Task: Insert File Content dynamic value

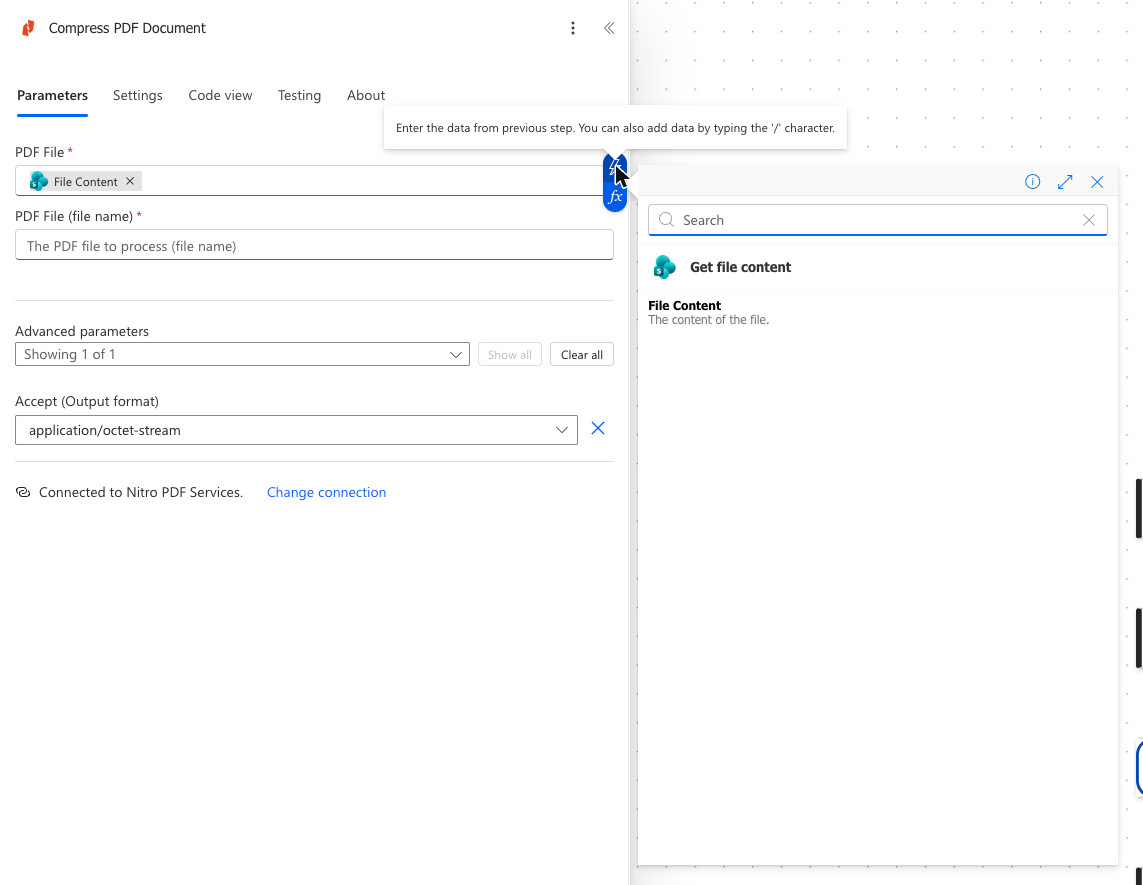Action: point(878,312)
